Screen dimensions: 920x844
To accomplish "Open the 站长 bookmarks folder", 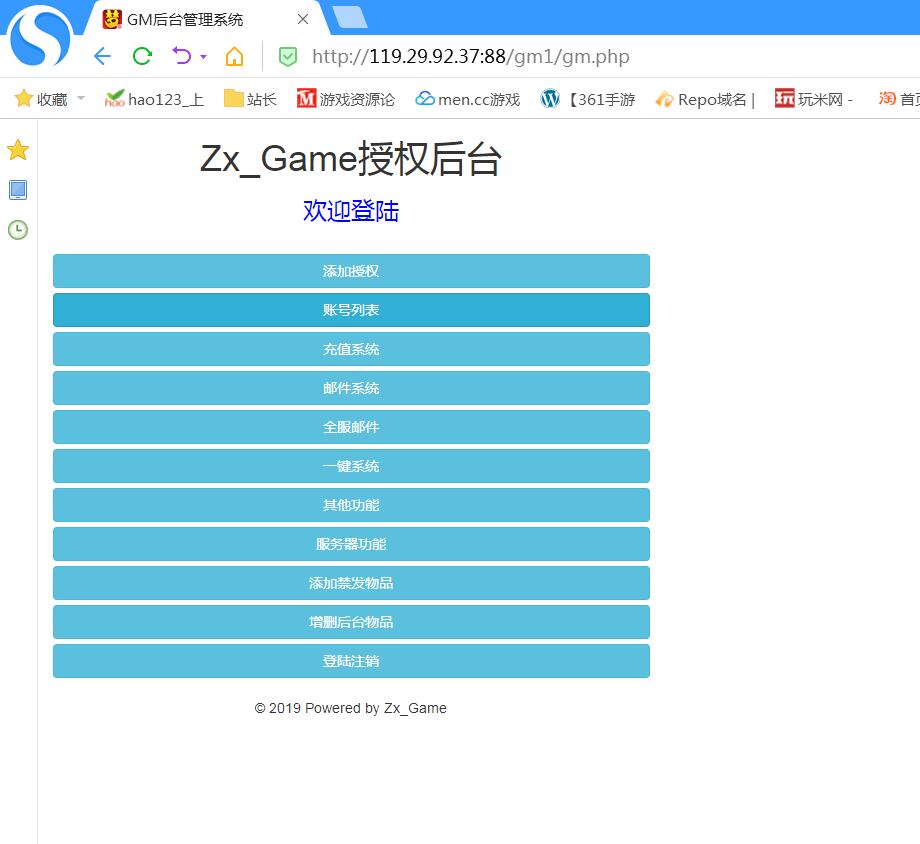I will [250, 99].
